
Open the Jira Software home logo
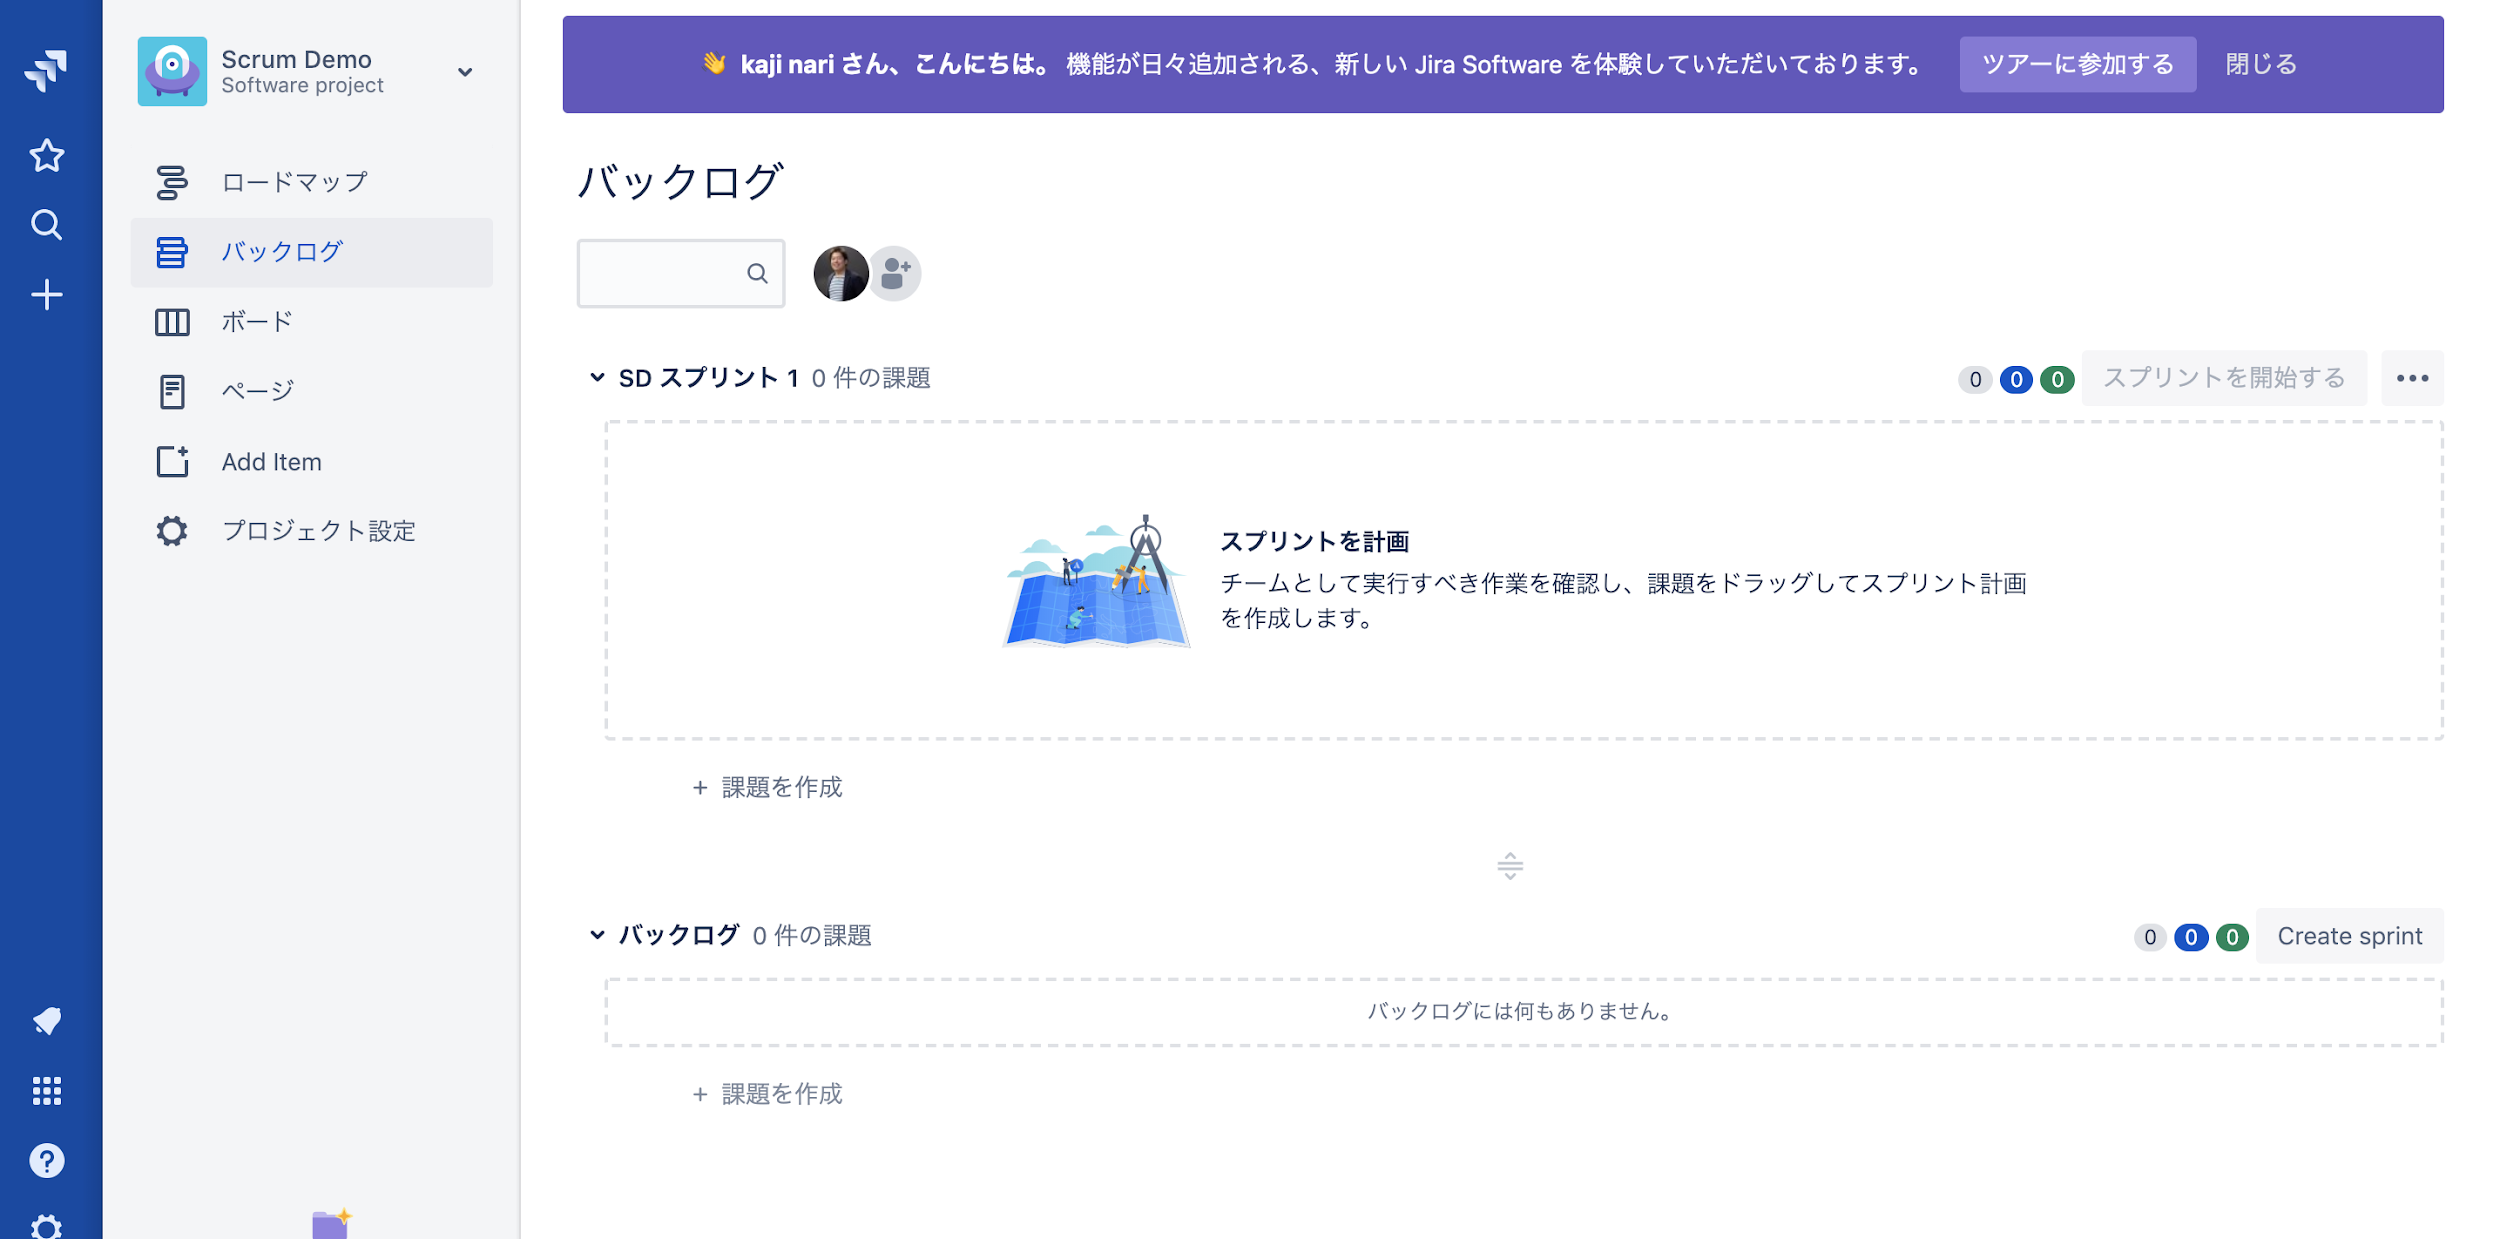pyautogui.click(x=46, y=70)
